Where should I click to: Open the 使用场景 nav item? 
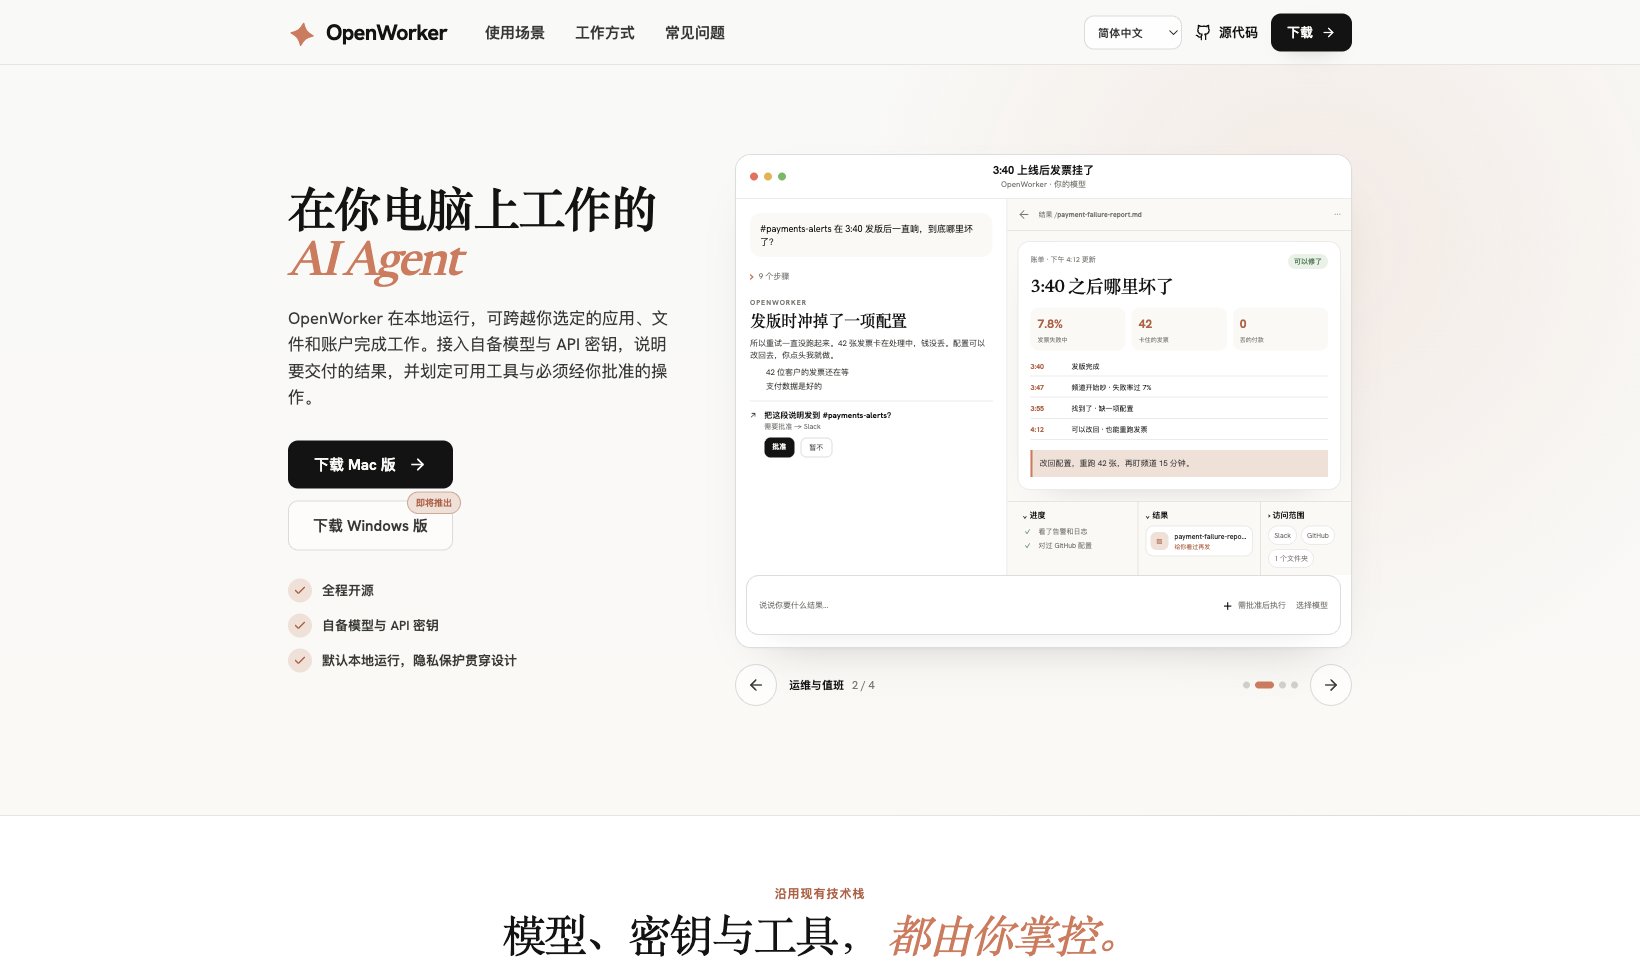coord(515,33)
